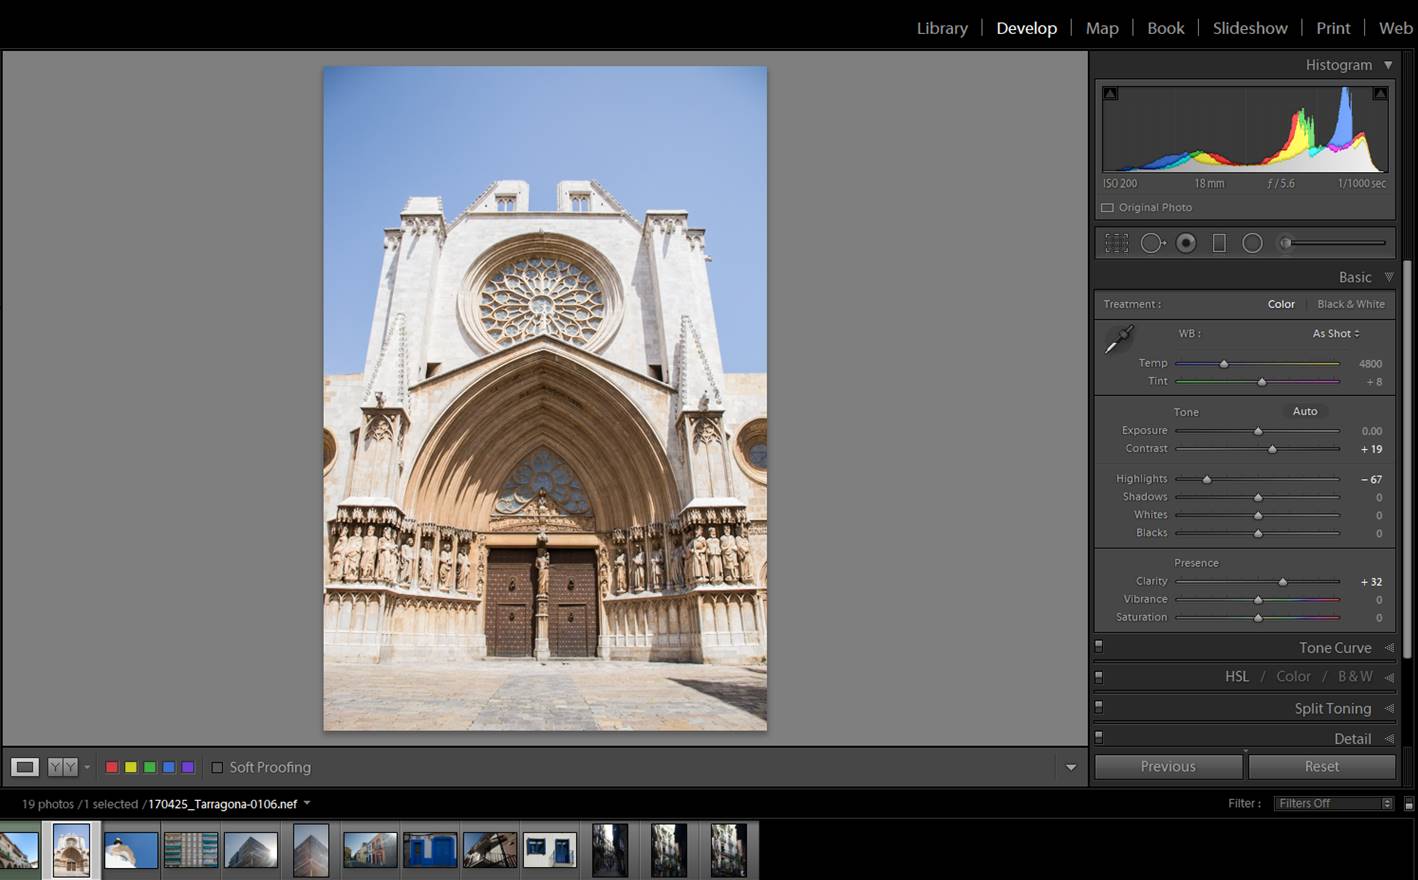Viewport: 1418px width, 880px height.
Task: Select the B&W tab in HSL panel header
Action: coord(1355,677)
